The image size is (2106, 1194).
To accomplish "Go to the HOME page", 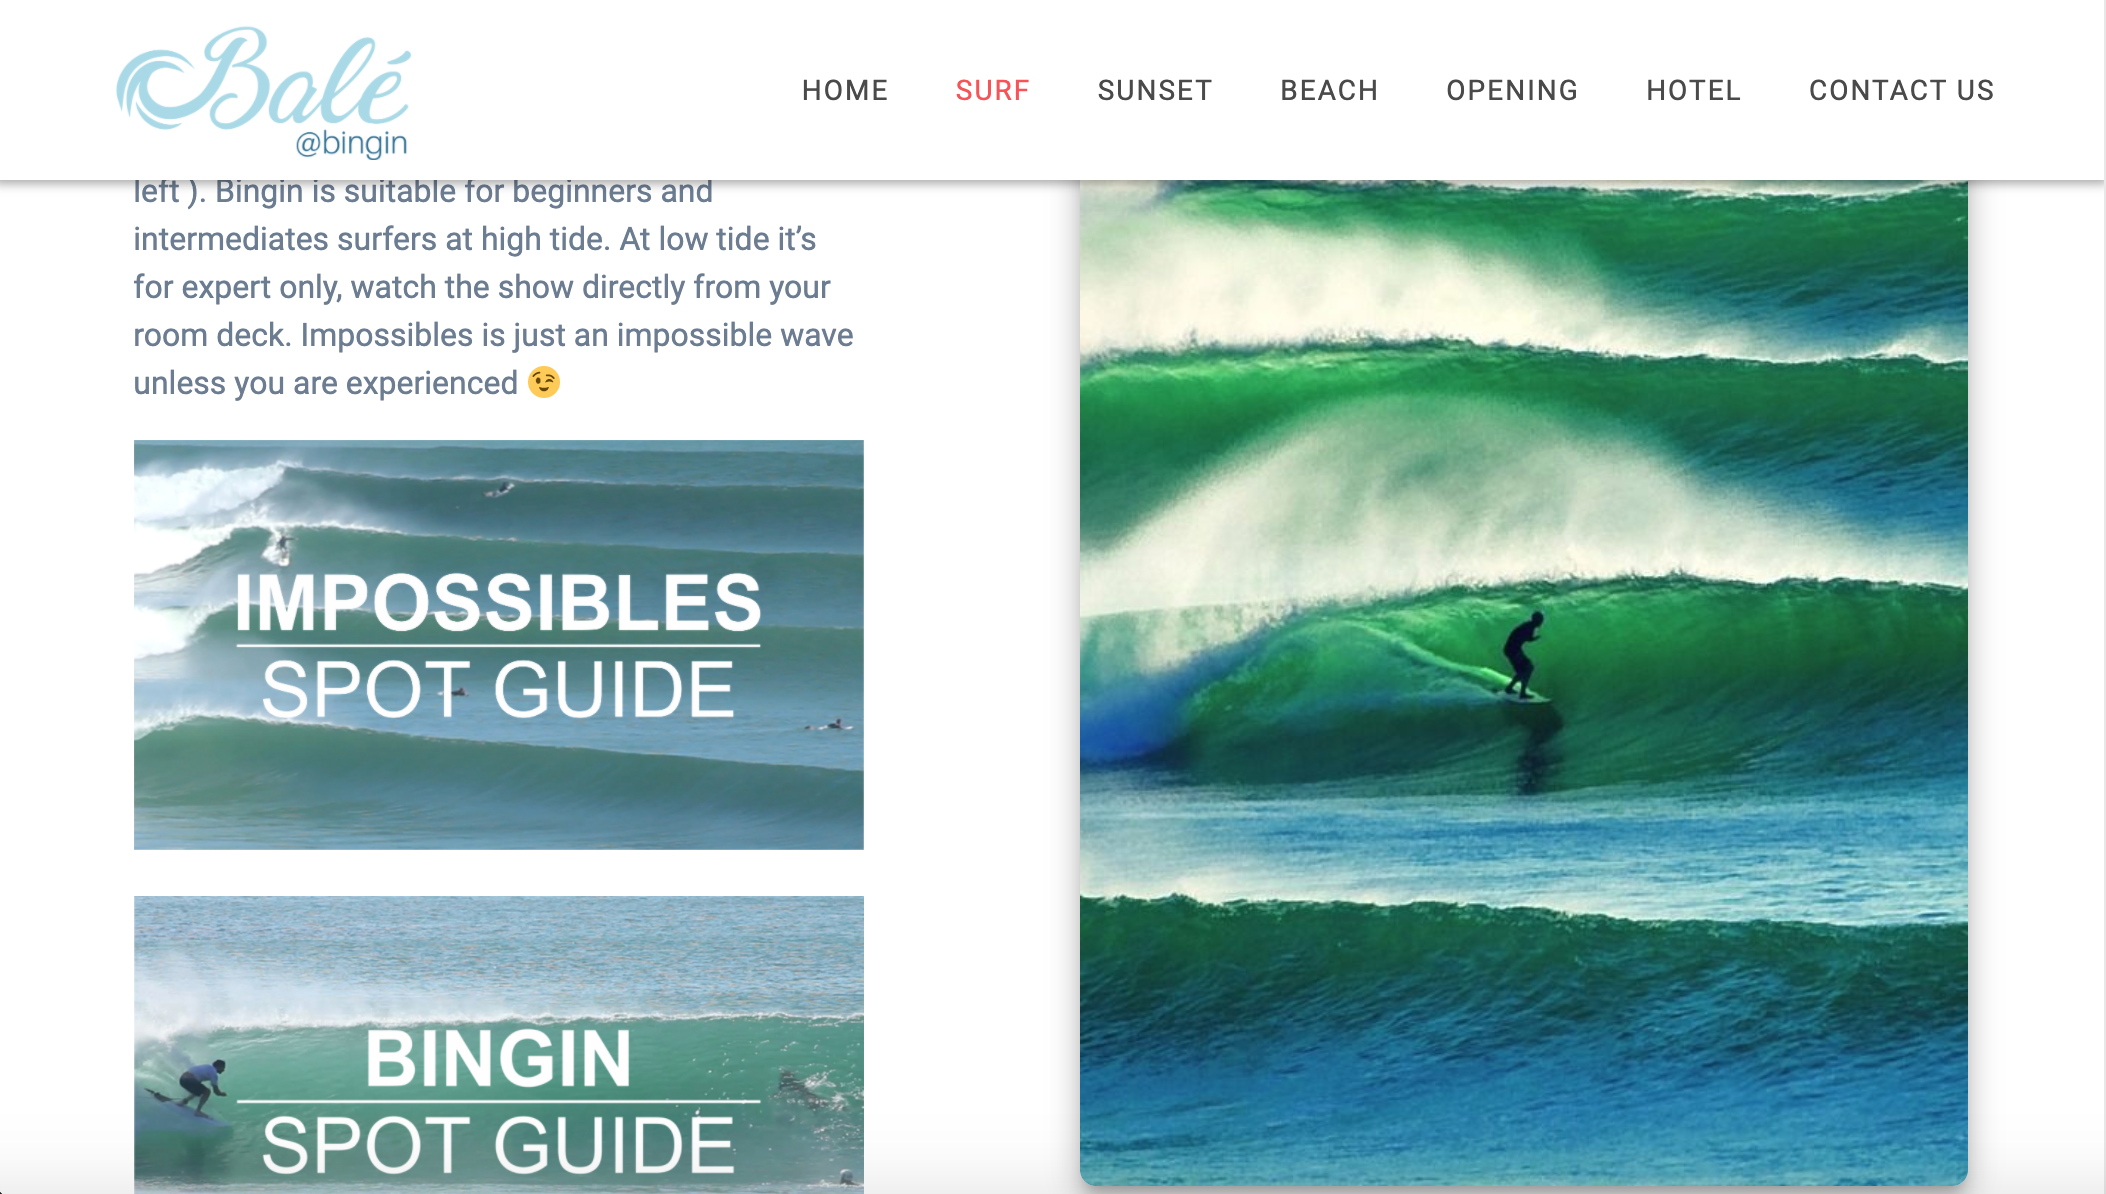I will coord(845,90).
